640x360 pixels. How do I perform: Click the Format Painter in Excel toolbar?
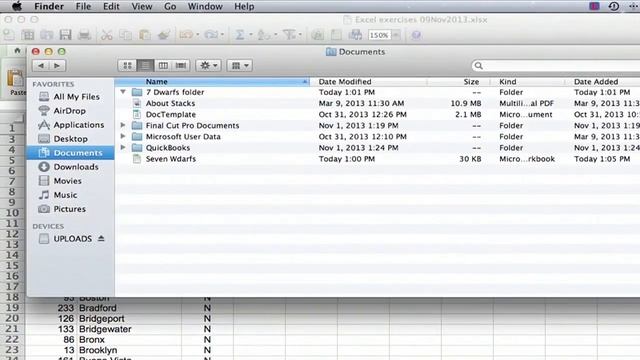(x=164, y=35)
